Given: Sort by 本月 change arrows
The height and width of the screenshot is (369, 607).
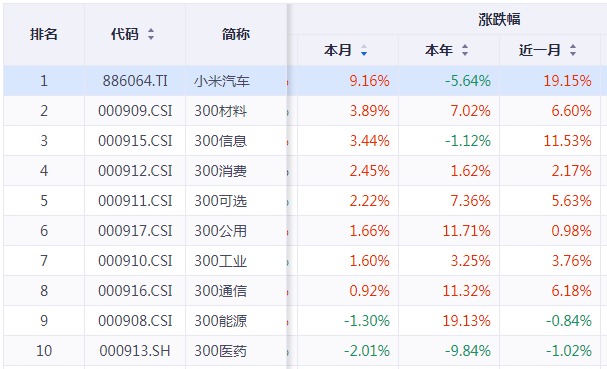Looking at the screenshot, I should coord(364,50).
